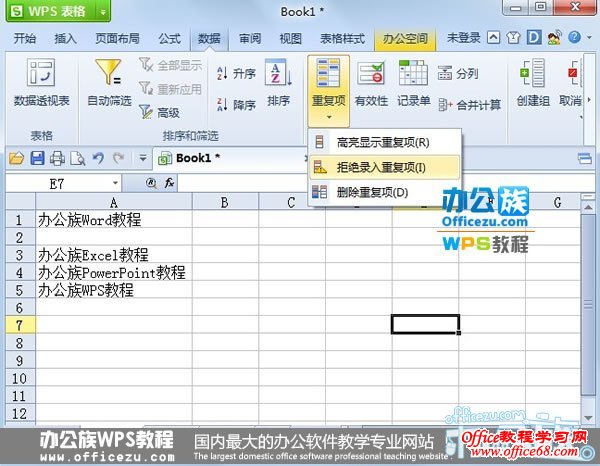Select 拒绝录入重复项(I) menu item
Screen dimensions: 600x466
click(x=385, y=167)
